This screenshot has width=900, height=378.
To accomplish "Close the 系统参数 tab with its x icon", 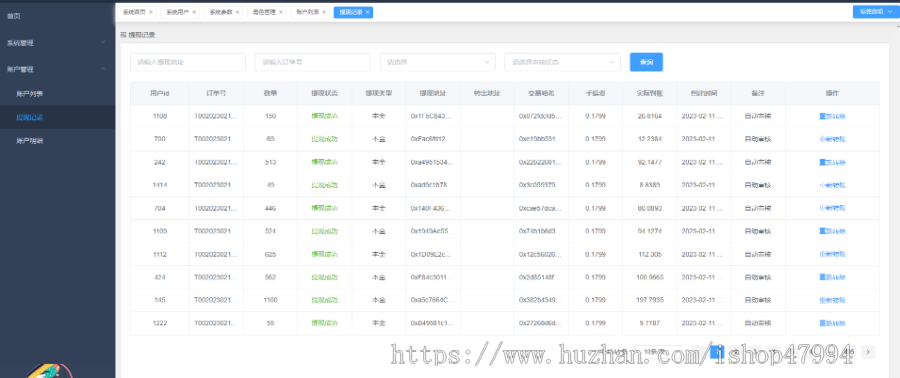I will coord(238,12).
